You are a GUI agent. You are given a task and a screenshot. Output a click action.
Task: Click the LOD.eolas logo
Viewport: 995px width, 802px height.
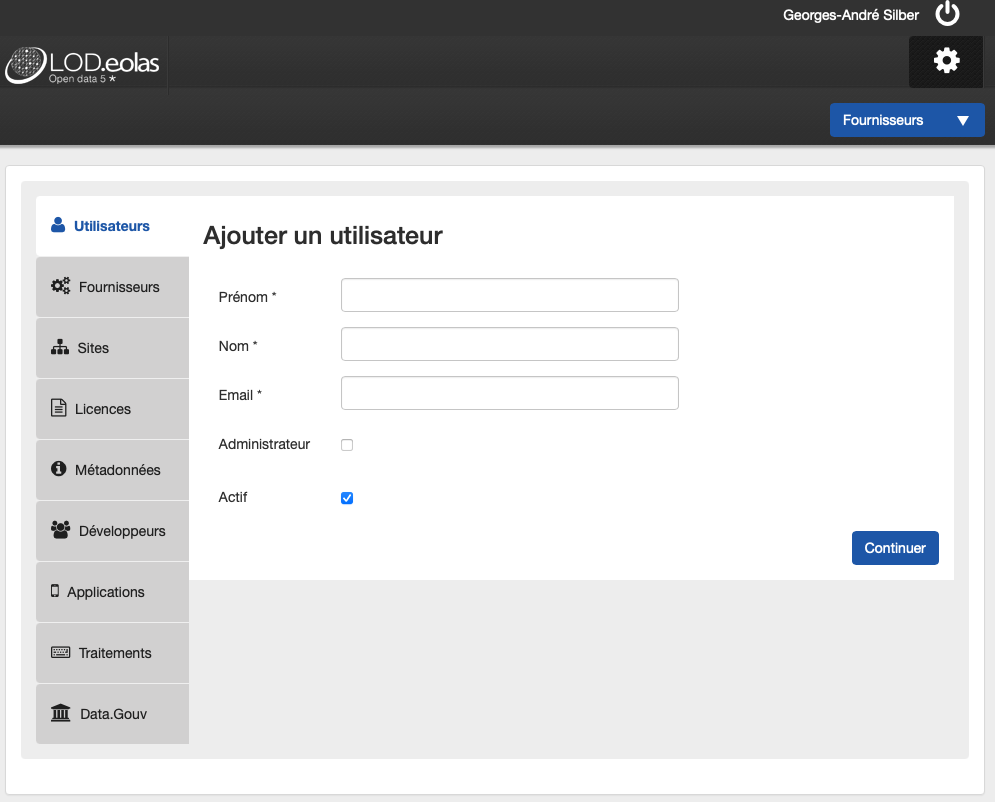click(83, 65)
